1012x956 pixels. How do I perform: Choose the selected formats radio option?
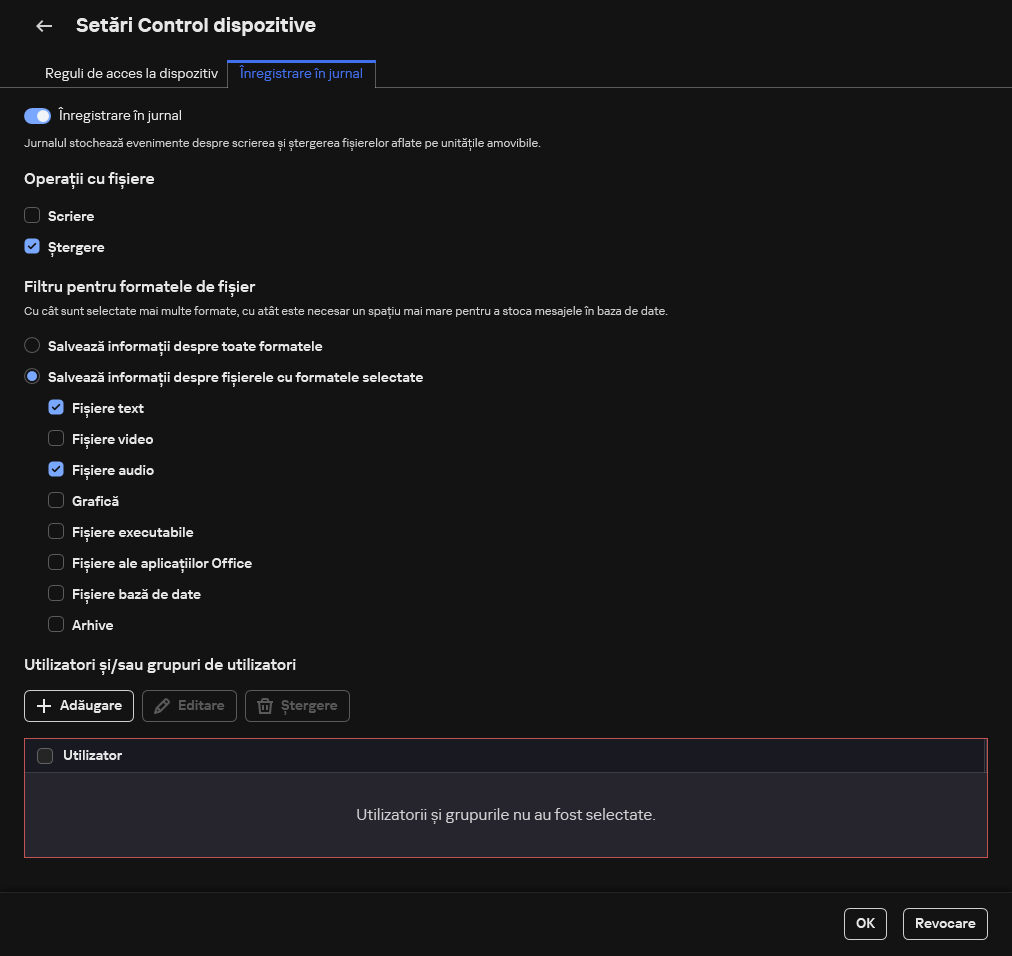pos(32,377)
